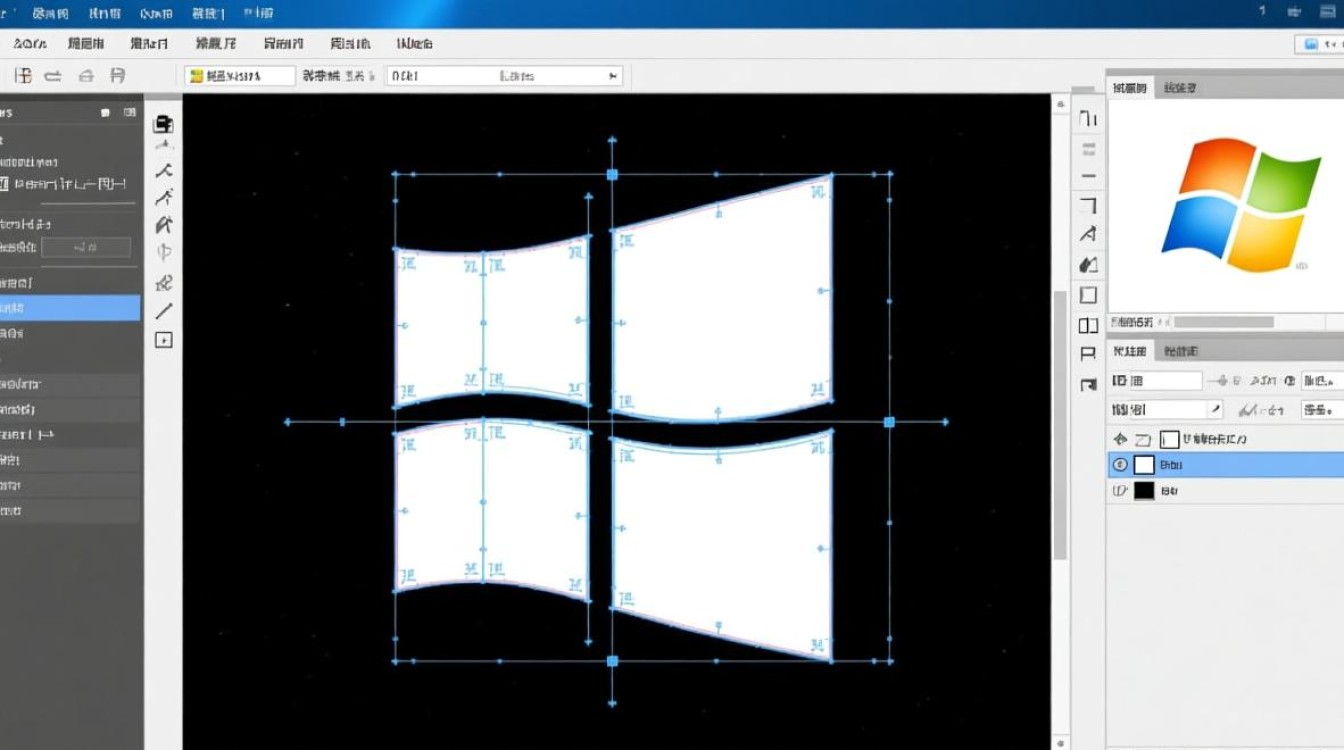Click the button at top right with blue icon
1344x750 pixels.
pyautogui.click(x=1318, y=44)
